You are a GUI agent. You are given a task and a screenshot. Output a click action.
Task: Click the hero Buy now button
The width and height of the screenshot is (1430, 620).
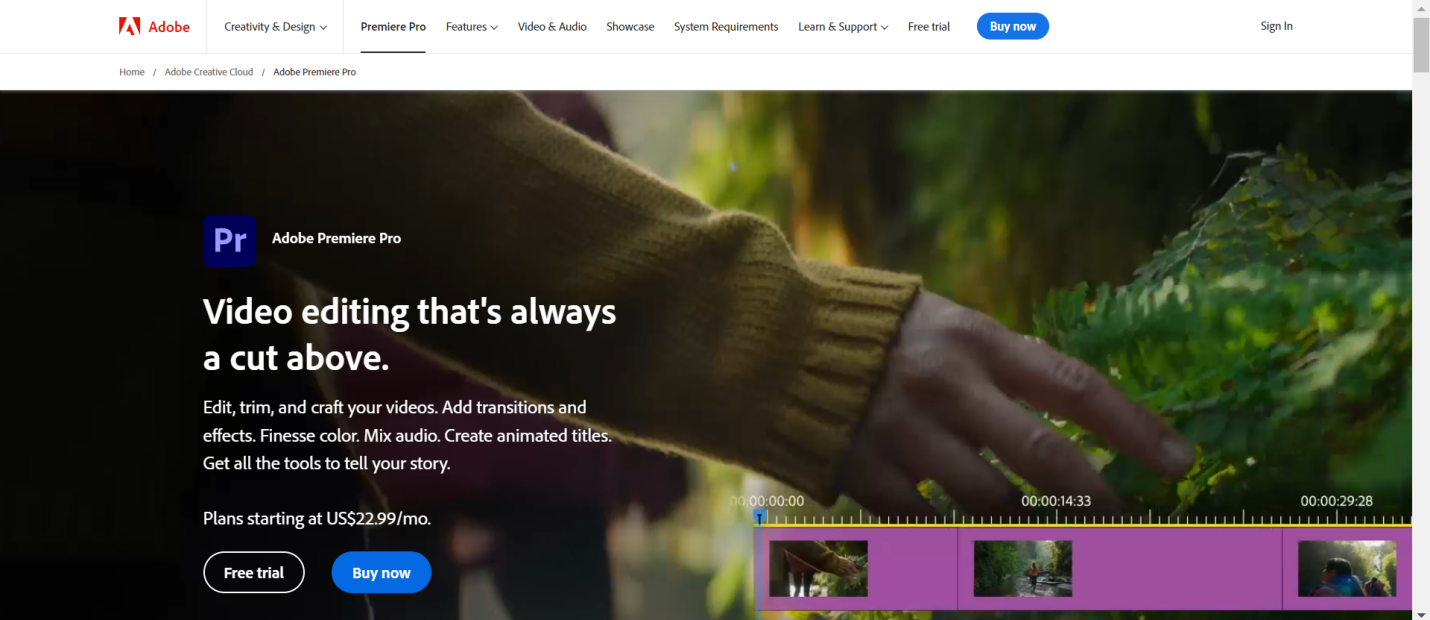click(x=381, y=572)
